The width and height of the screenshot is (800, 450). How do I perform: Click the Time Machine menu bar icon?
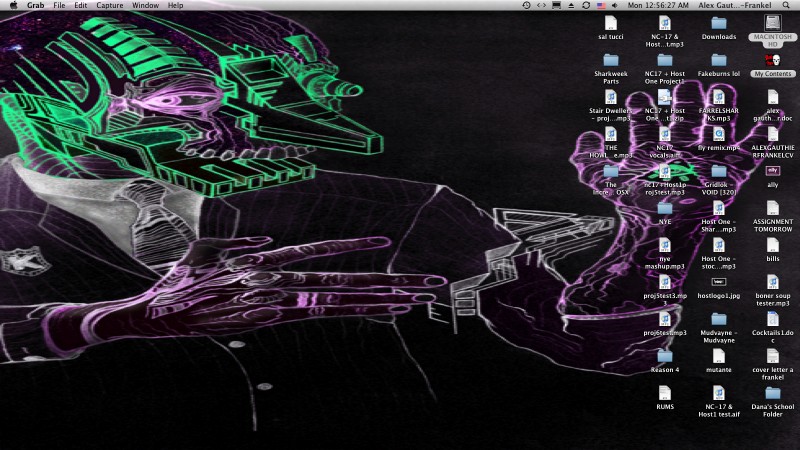pyautogui.click(x=526, y=5)
